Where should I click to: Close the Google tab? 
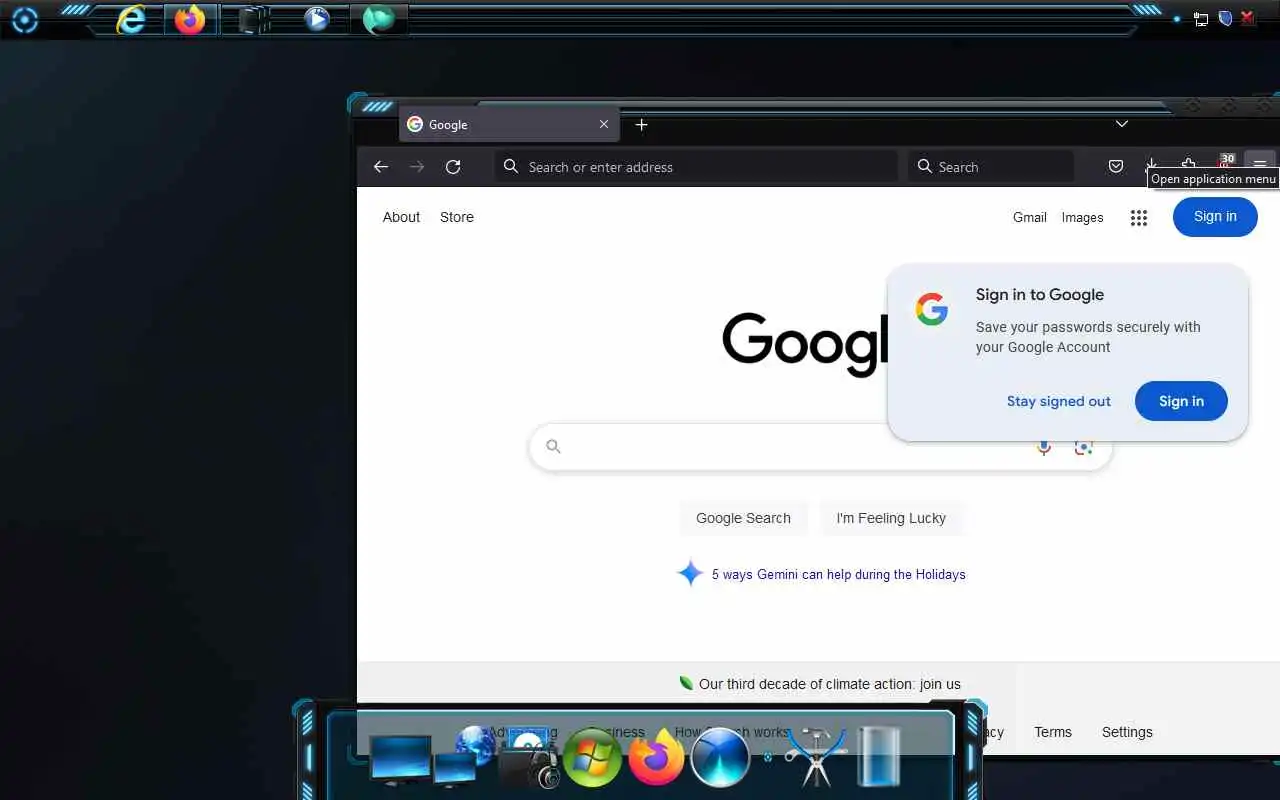tap(604, 124)
